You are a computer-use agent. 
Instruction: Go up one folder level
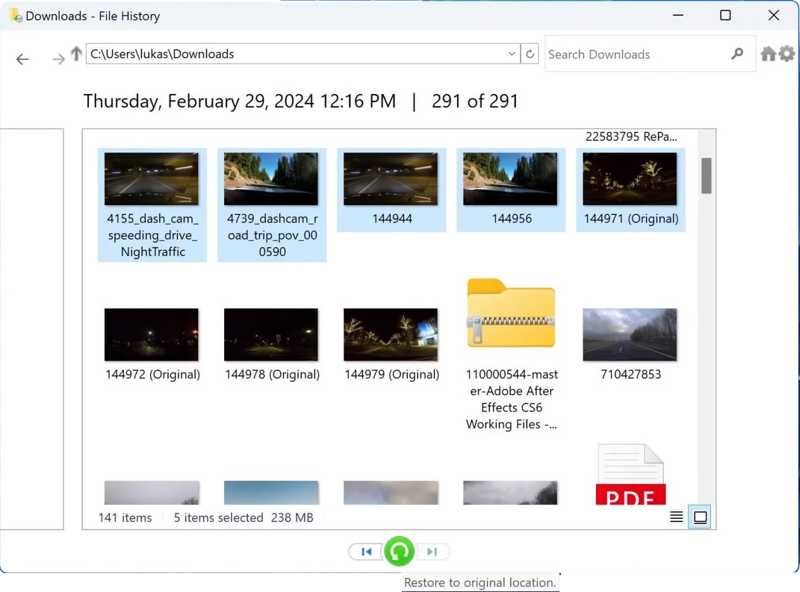(x=76, y=53)
